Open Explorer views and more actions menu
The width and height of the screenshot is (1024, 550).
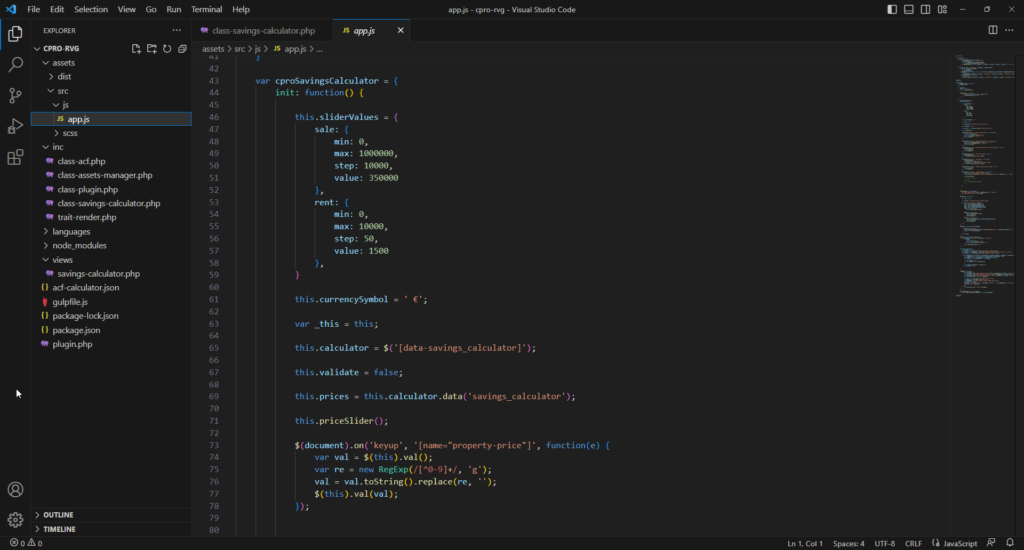(x=176, y=30)
